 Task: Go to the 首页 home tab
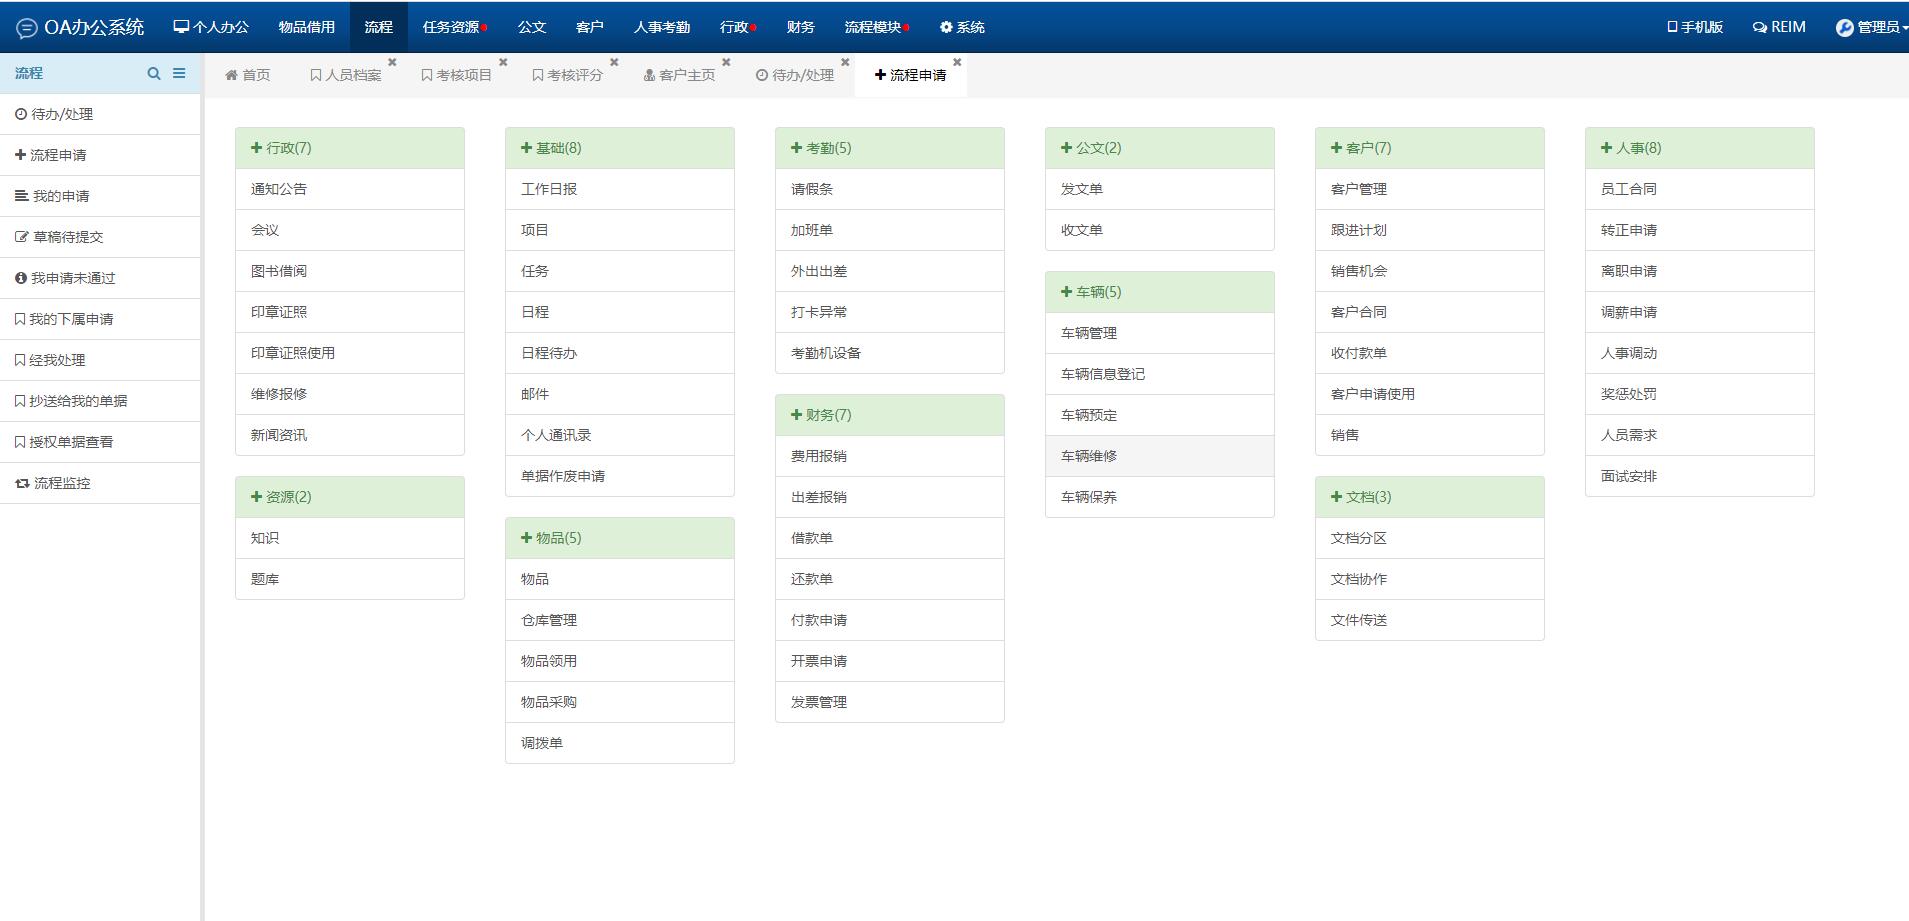tap(248, 75)
